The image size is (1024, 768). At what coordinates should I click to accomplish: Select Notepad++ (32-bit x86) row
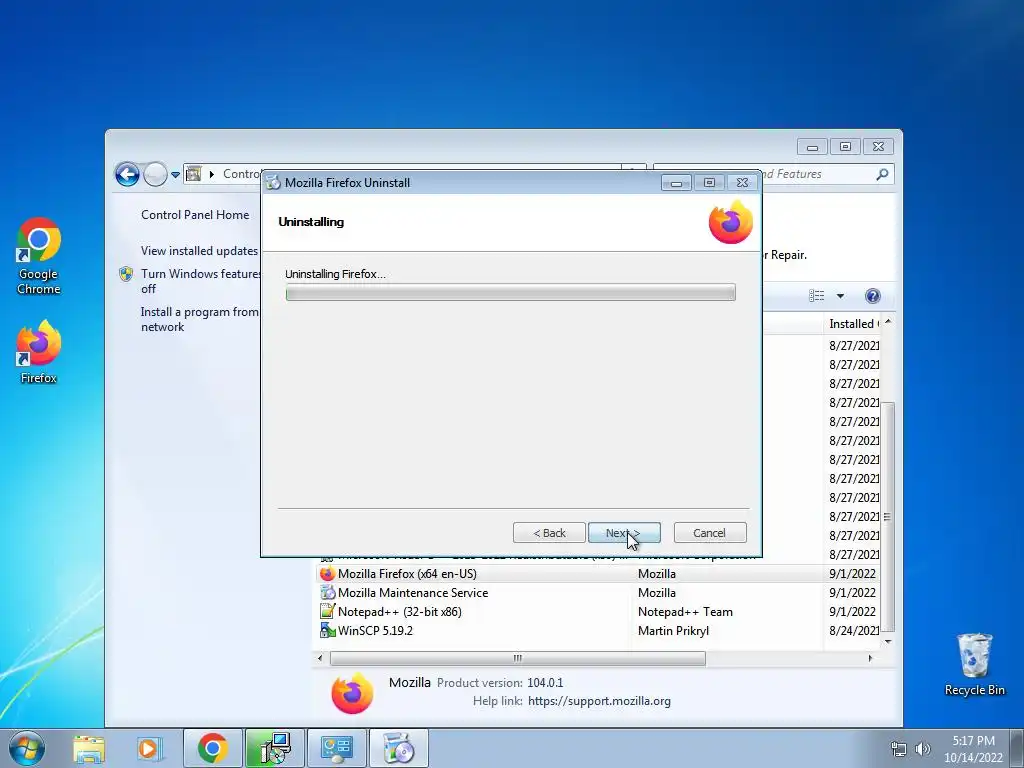(x=598, y=611)
